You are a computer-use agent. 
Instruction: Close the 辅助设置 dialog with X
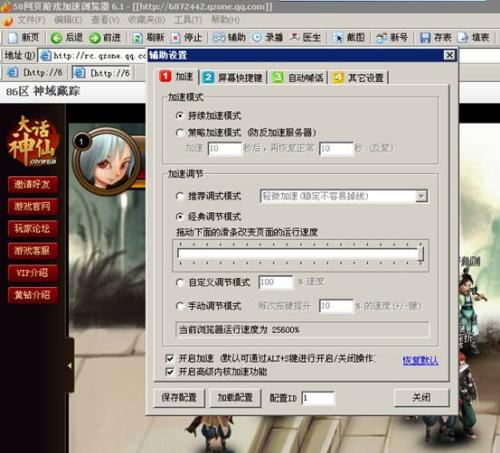[x=450, y=55]
